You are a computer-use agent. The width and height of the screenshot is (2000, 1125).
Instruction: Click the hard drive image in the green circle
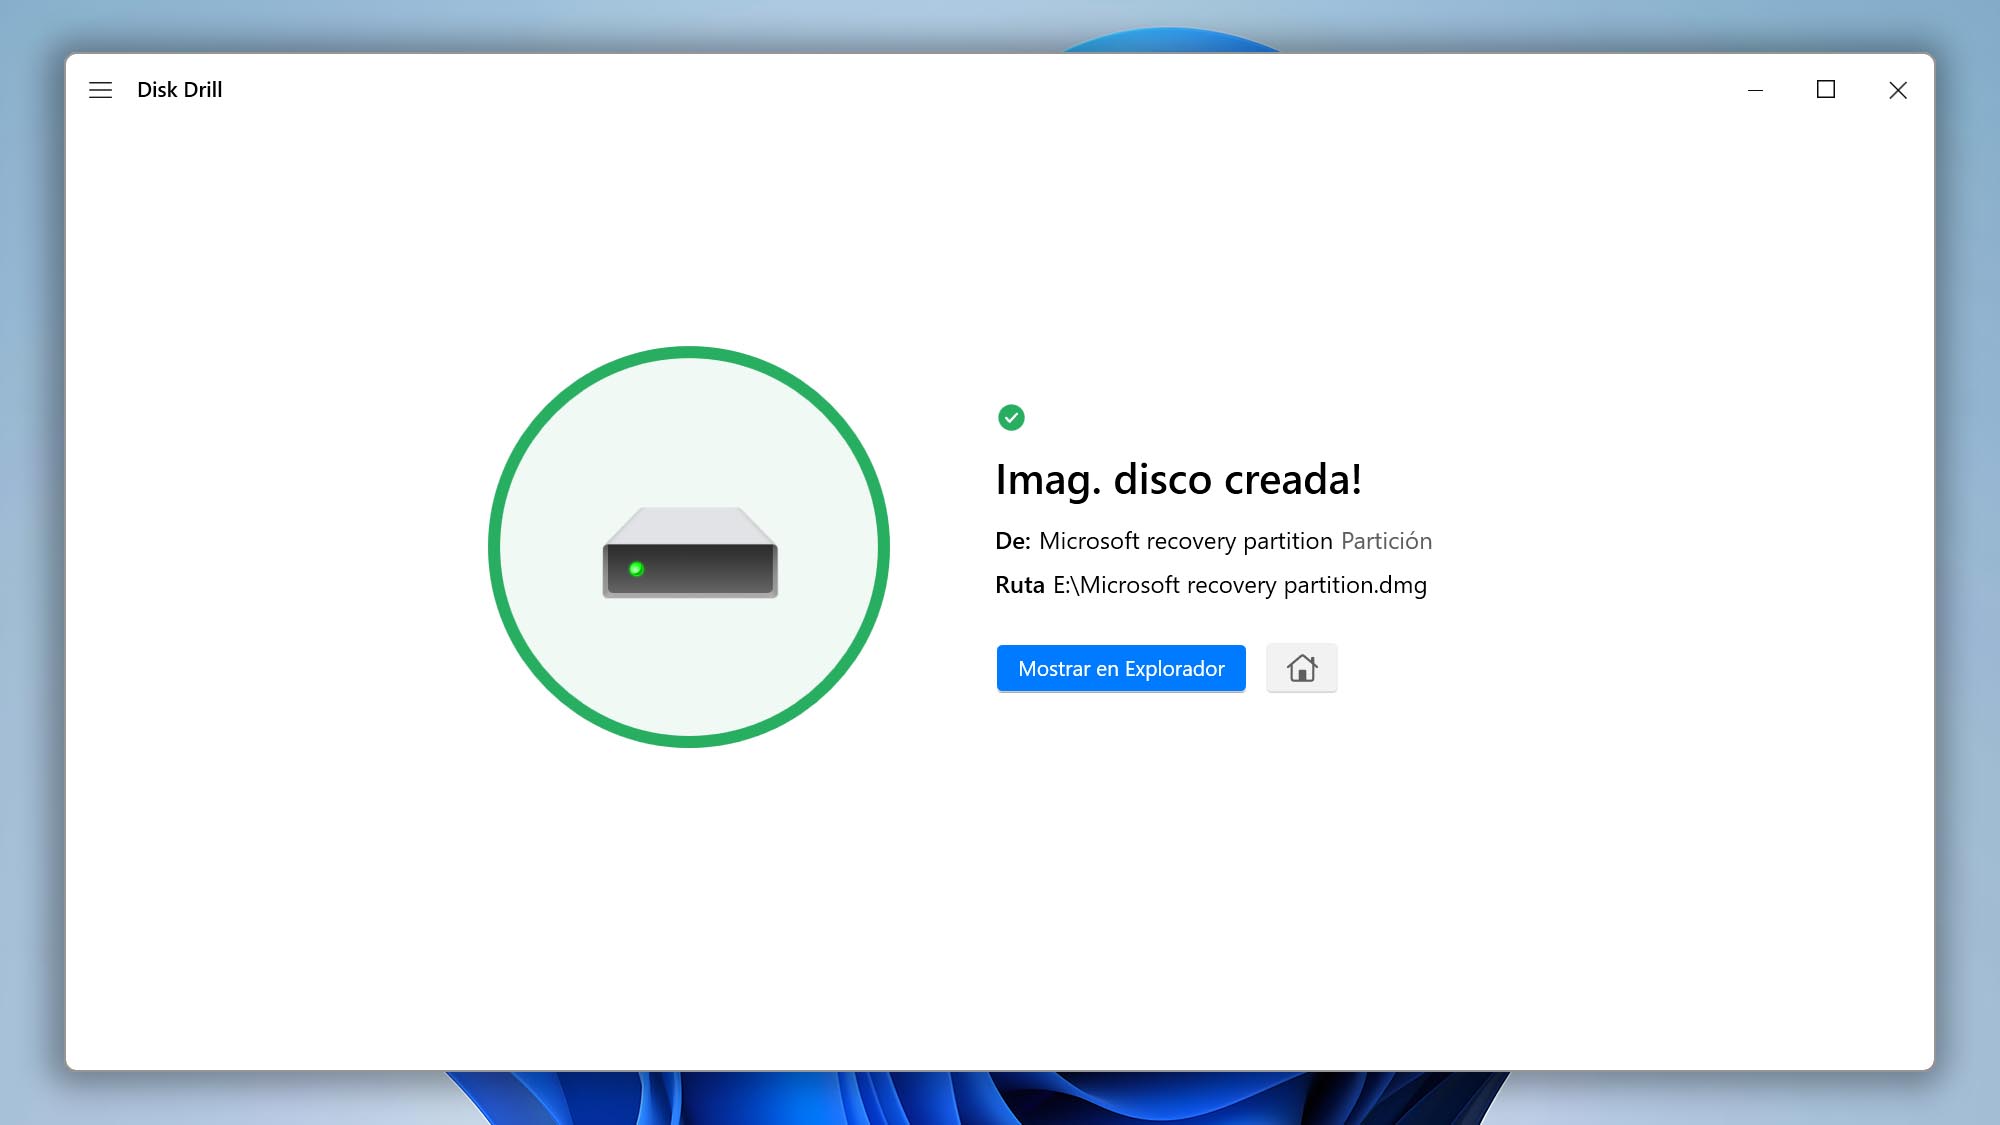tap(689, 553)
